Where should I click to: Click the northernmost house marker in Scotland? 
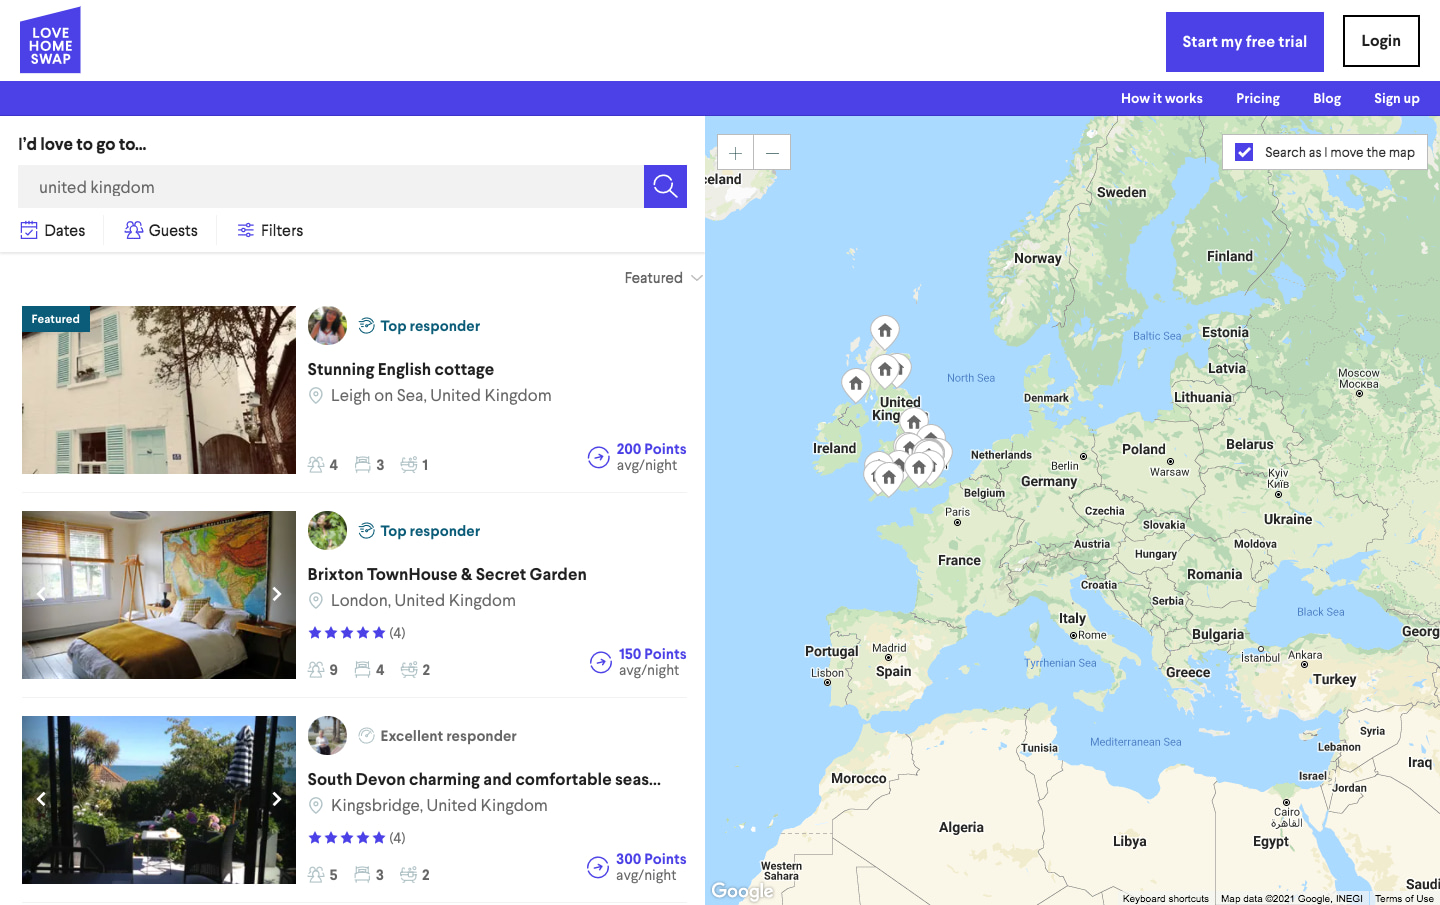pos(884,330)
